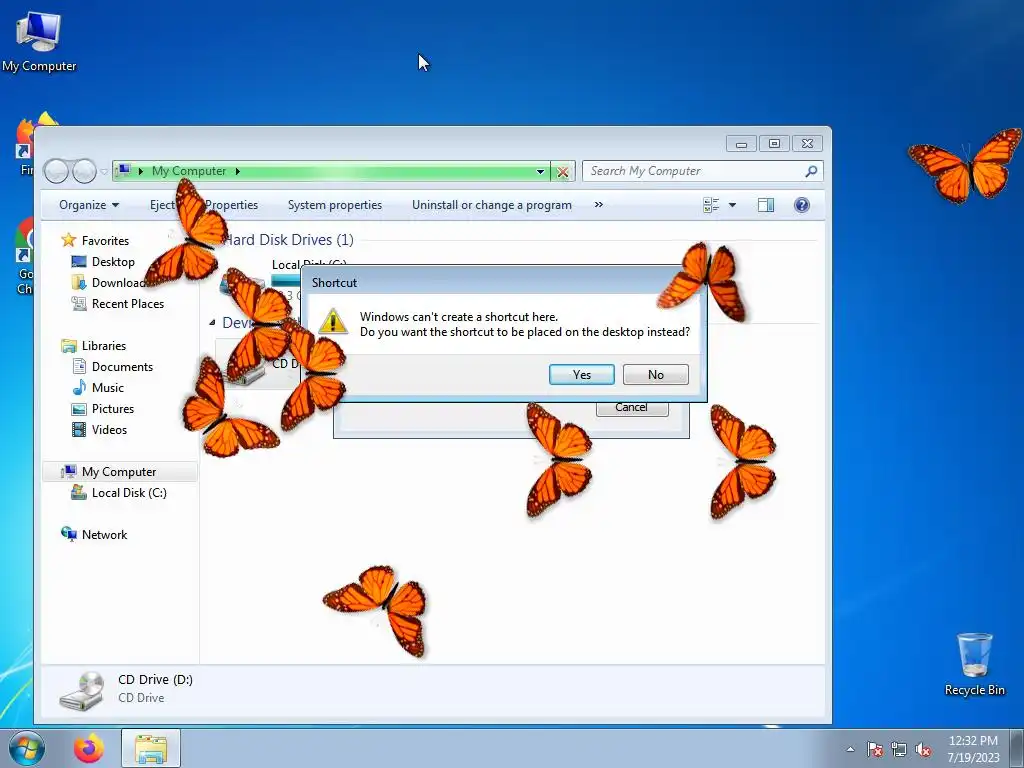Click the Libraries folder icon

pyautogui.click(x=69, y=346)
